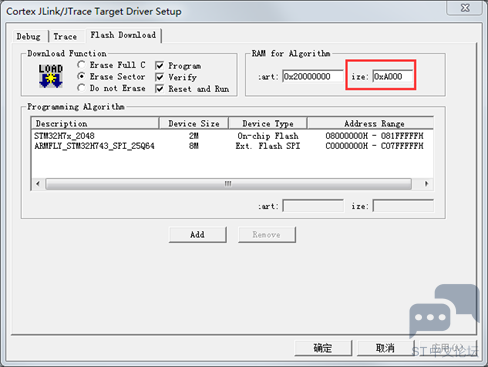Edit RAM Size field 0xA000
Image resolution: width=488 pixels, height=367 pixels.
393,76
